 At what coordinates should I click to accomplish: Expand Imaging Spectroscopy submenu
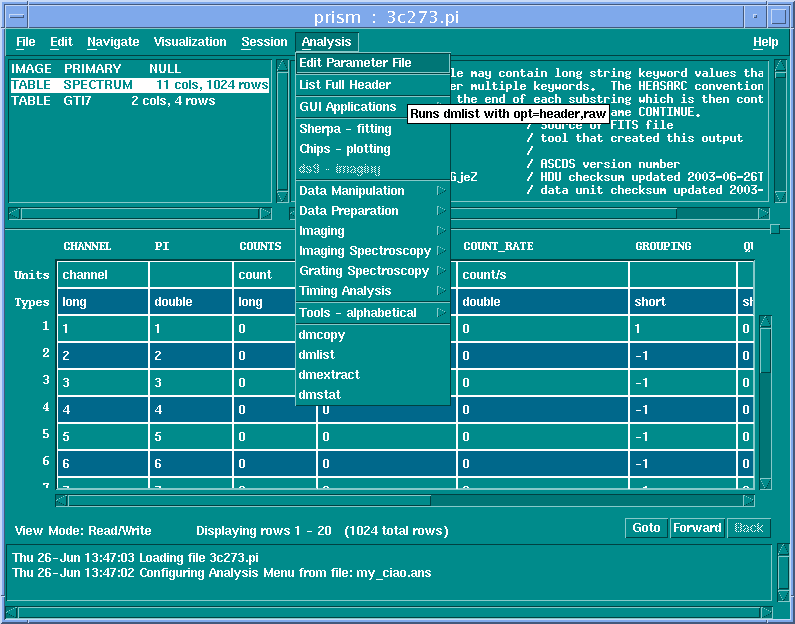373,251
